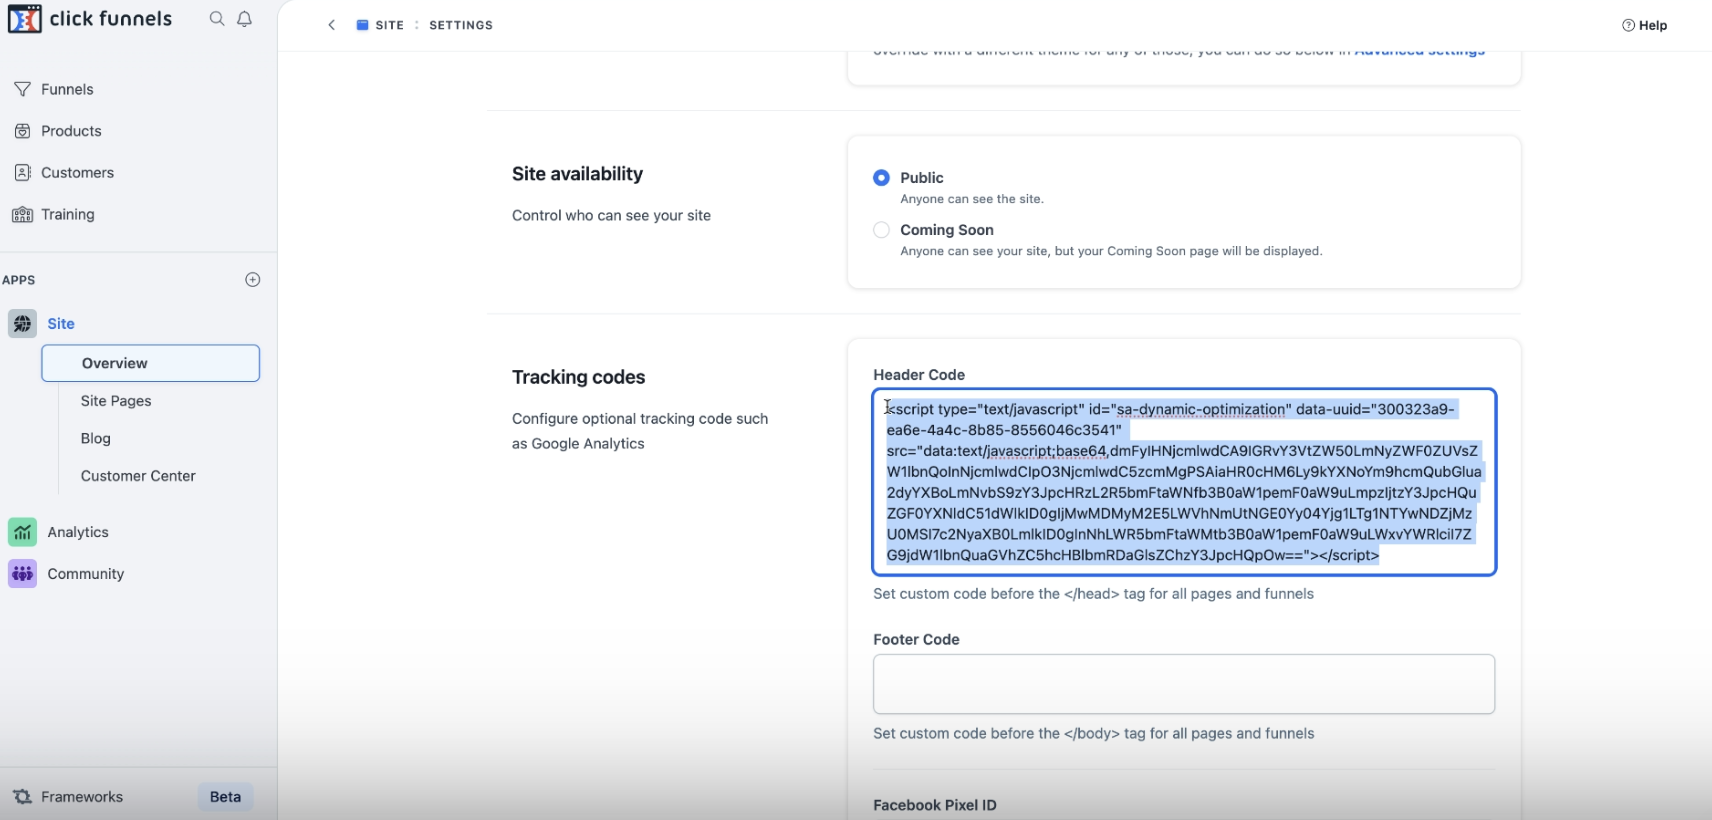The width and height of the screenshot is (1712, 820).
Task: Open the SITE breadcrumb item
Action: (388, 24)
